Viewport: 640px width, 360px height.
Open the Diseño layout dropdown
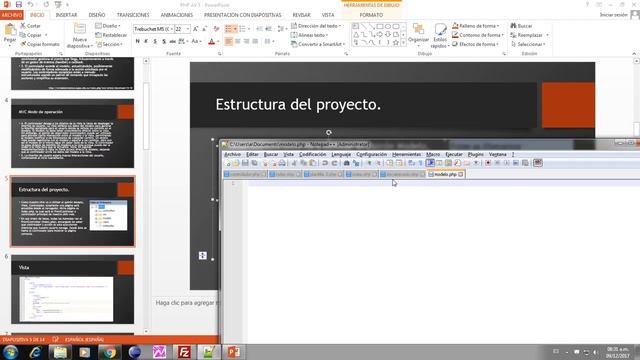(108, 26)
